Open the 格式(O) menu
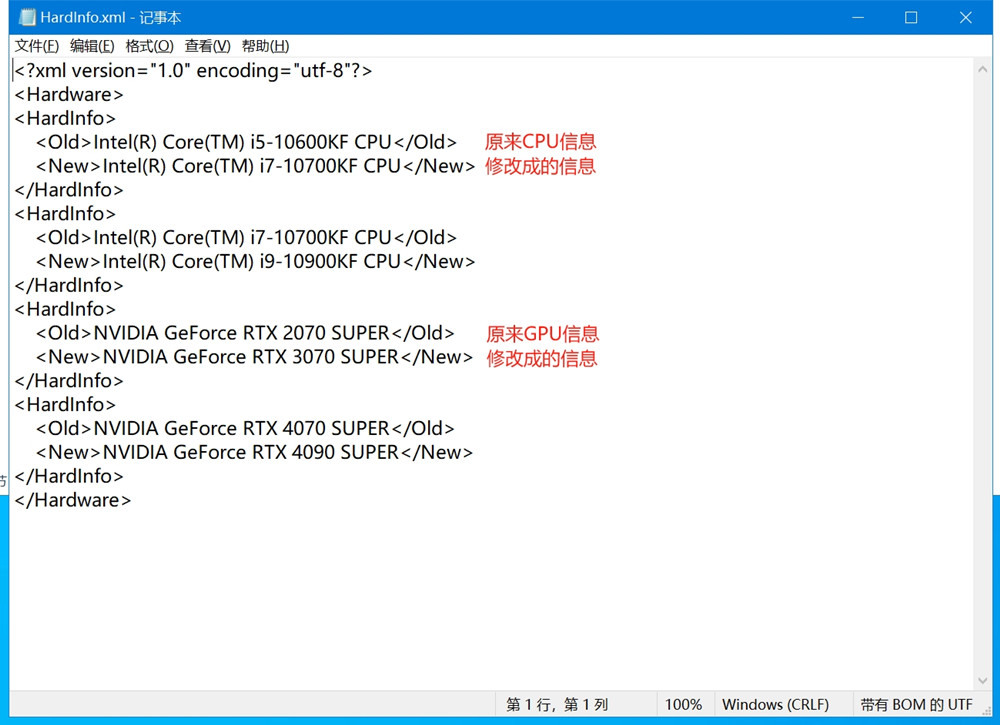This screenshot has height=725, width=1000. click(x=149, y=46)
